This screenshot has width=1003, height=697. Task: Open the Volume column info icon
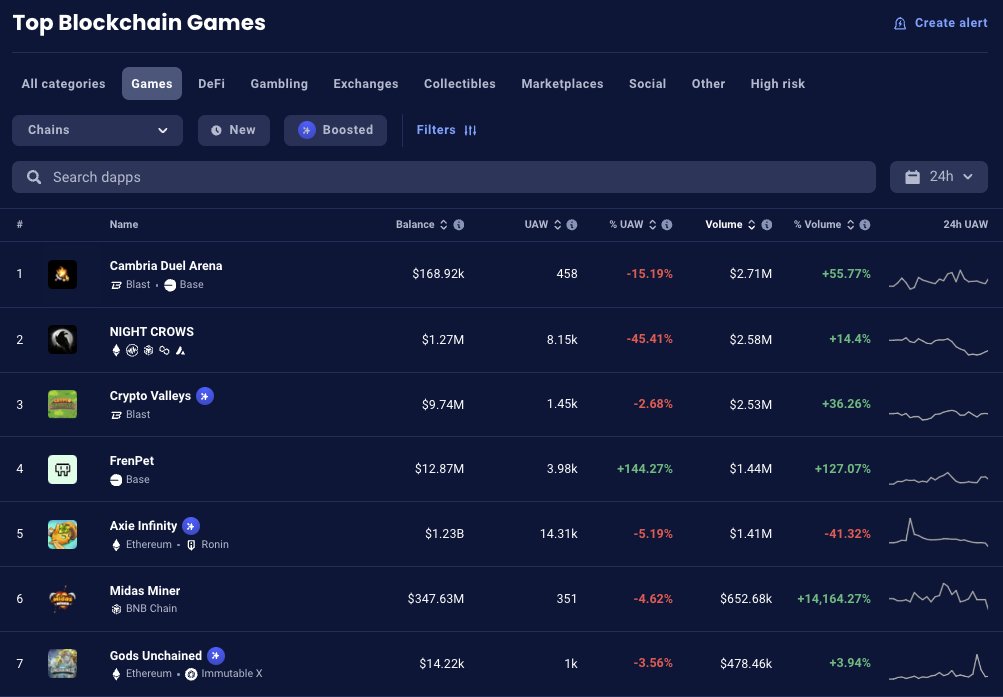coord(766,225)
